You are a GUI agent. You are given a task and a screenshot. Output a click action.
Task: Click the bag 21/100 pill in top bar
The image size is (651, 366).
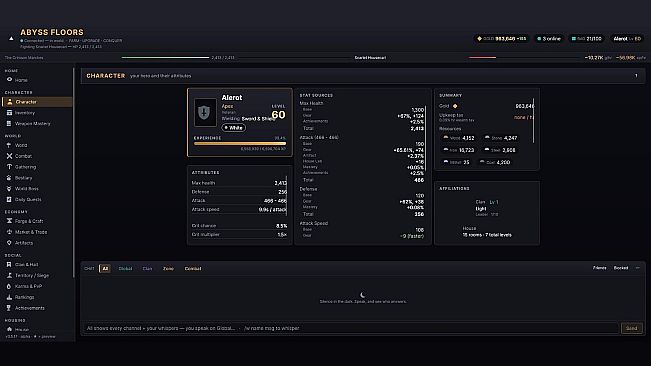click(586, 39)
